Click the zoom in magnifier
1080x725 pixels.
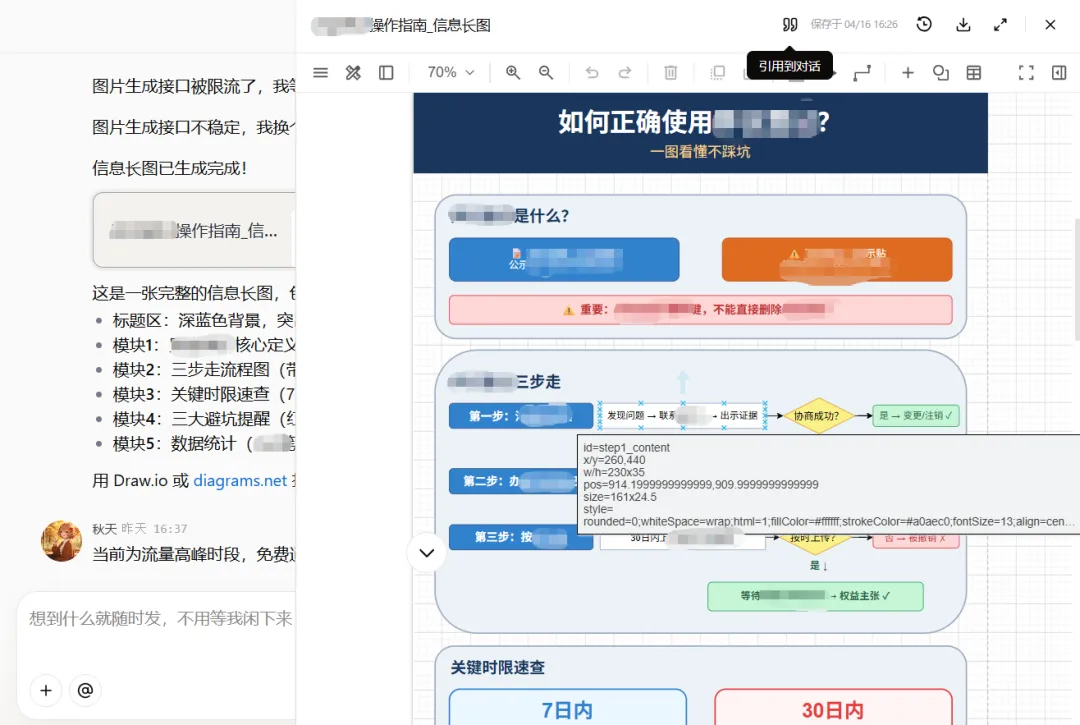point(512,72)
